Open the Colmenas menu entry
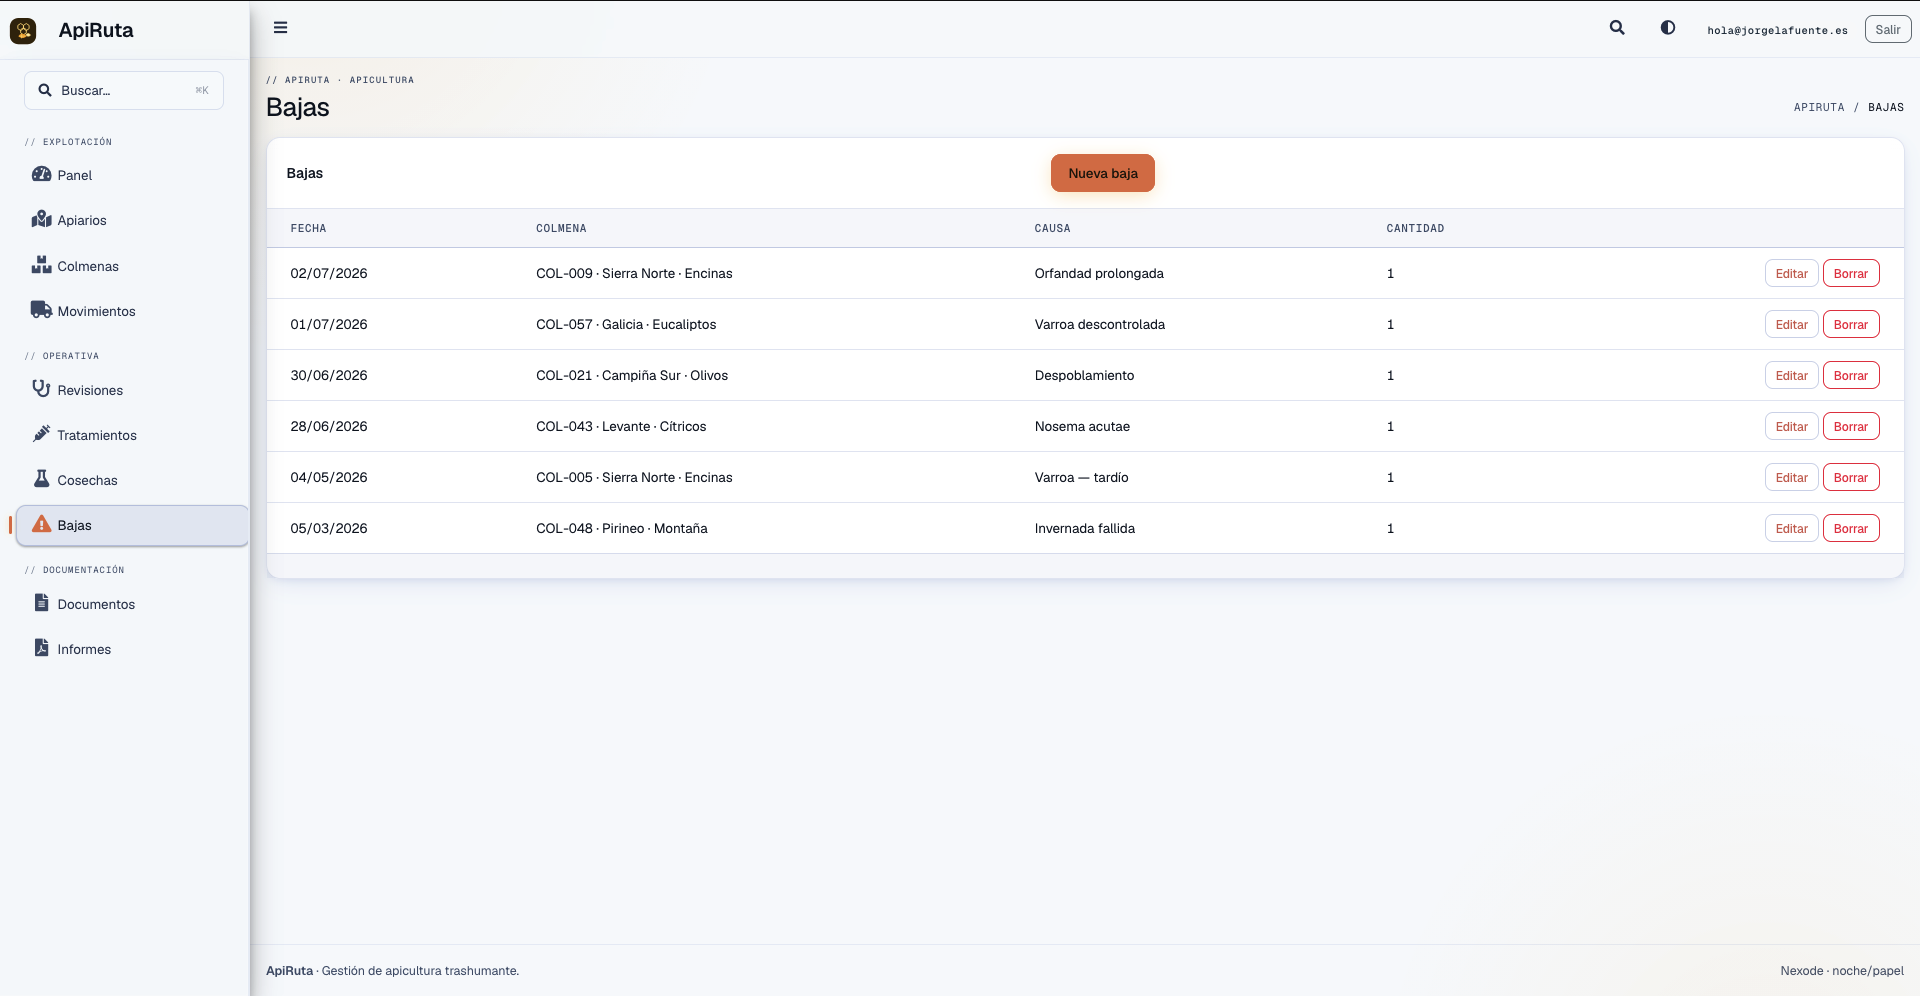This screenshot has height=996, width=1920. (132, 266)
